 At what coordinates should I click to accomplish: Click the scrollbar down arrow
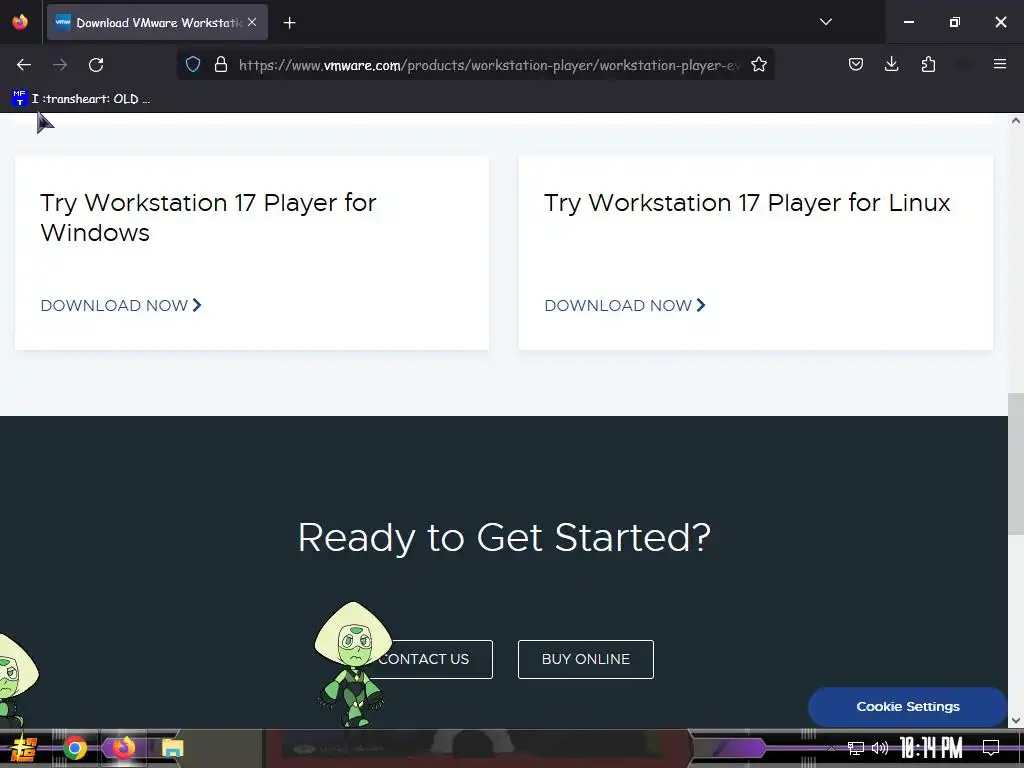[x=1016, y=720]
